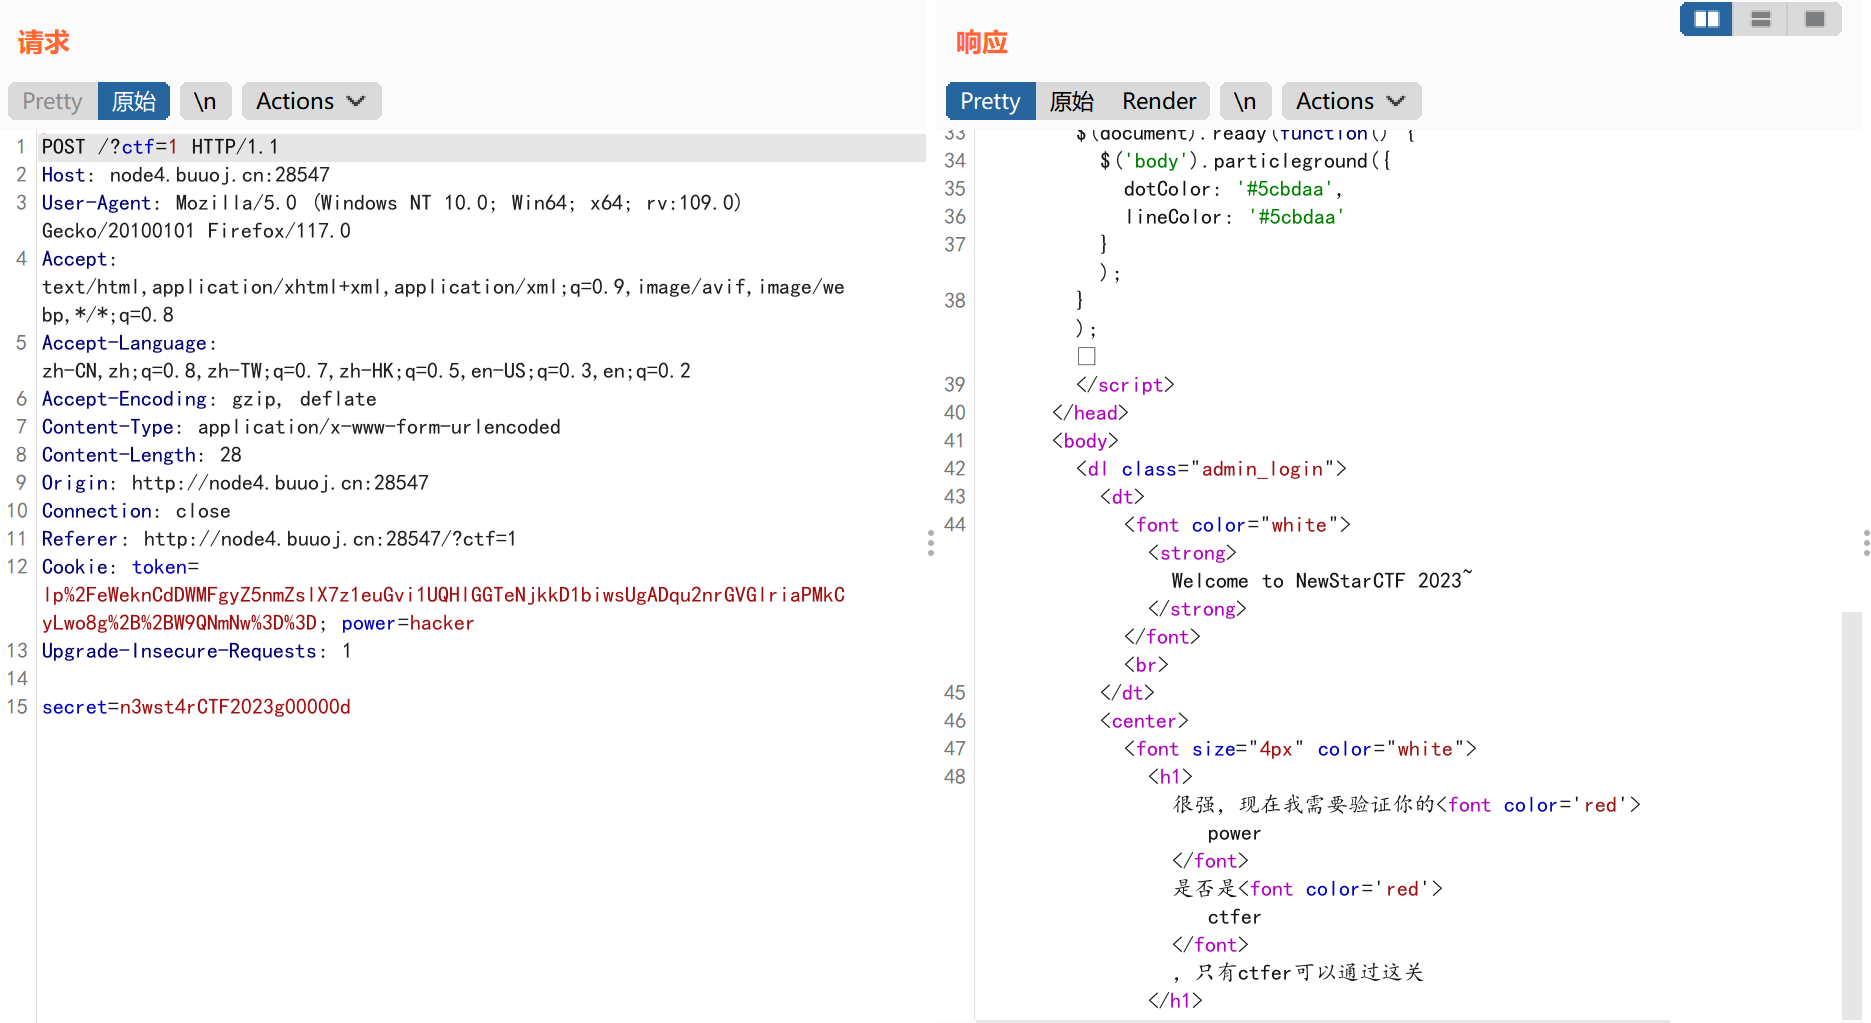The width and height of the screenshot is (1871, 1023).
Task: Open response panel Actions dropdown
Action: (1351, 101)
